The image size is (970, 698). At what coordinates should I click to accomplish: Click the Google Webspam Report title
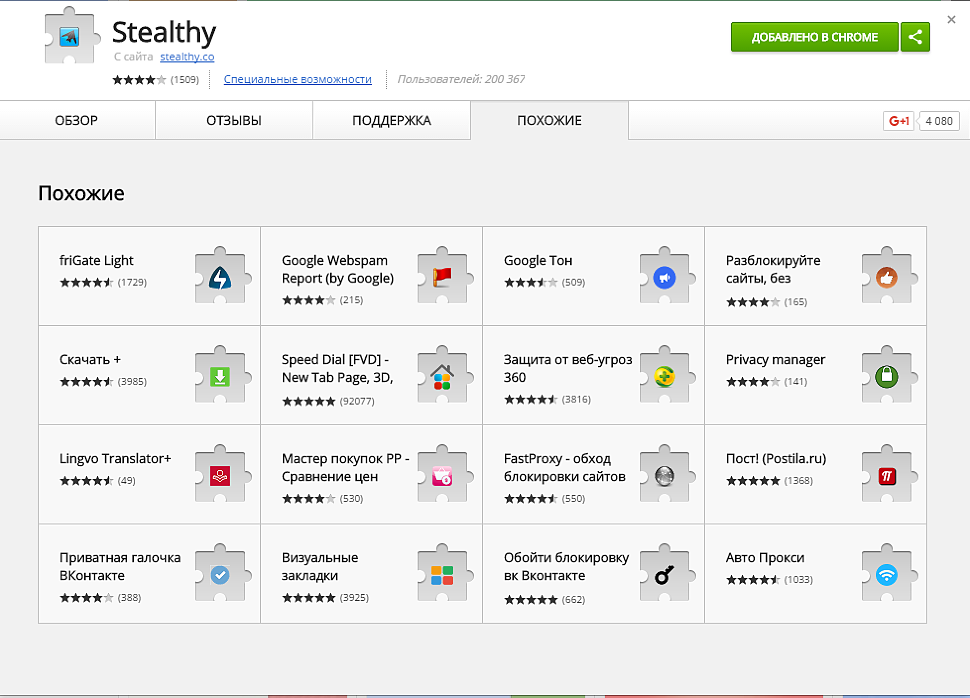(338, 269)
